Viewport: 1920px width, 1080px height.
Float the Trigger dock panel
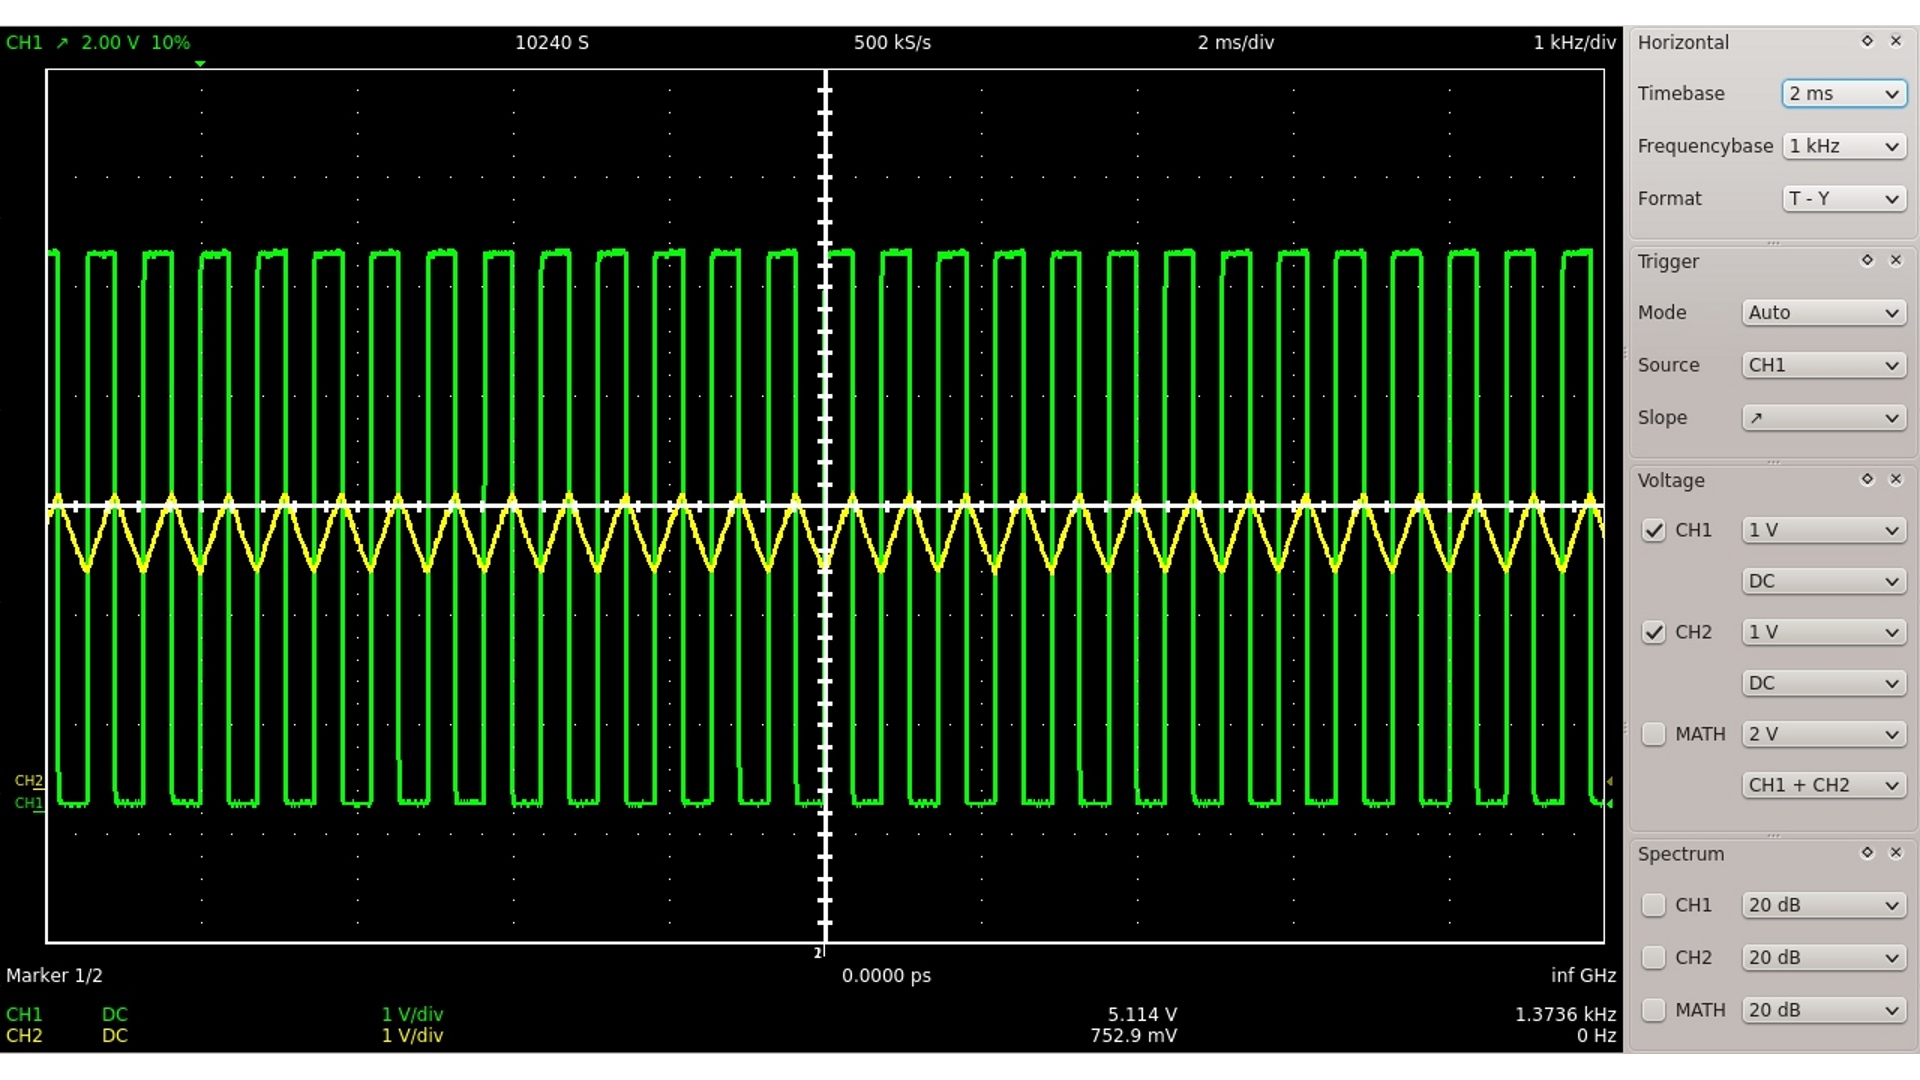click(x=1867, y=260)
